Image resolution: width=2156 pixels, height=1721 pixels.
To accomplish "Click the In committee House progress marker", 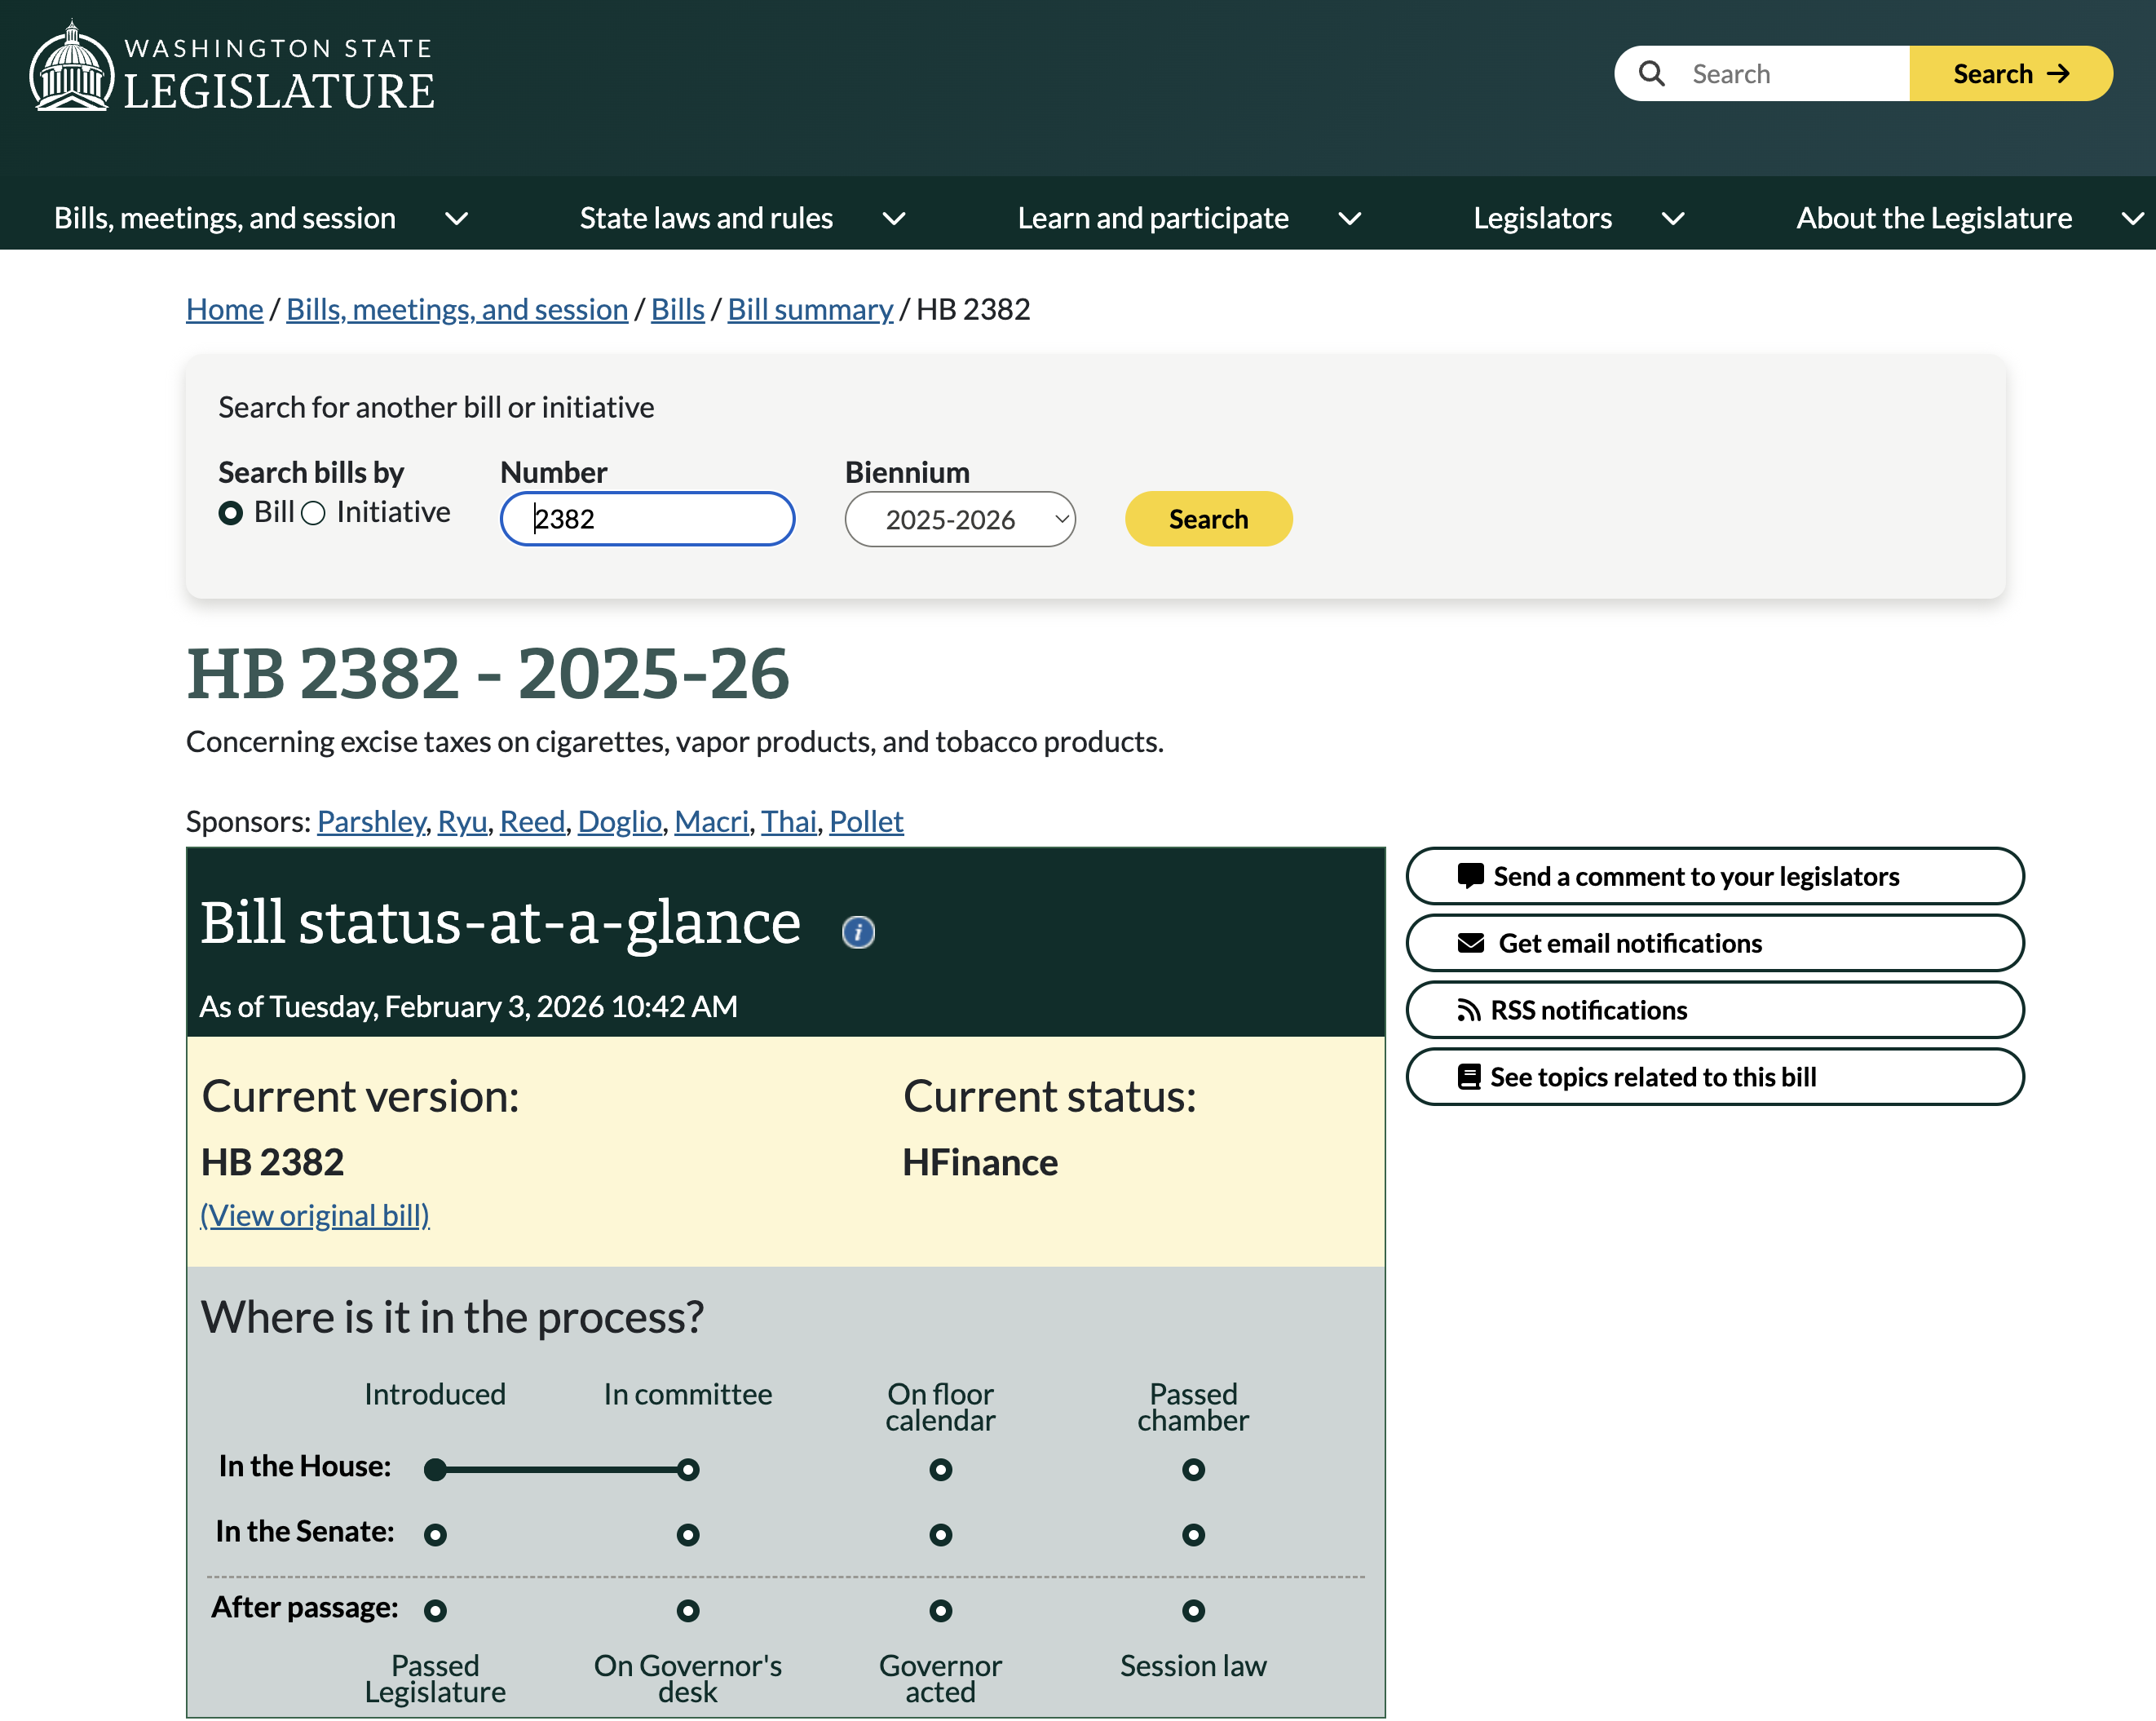I will [x=687, y=1469].
